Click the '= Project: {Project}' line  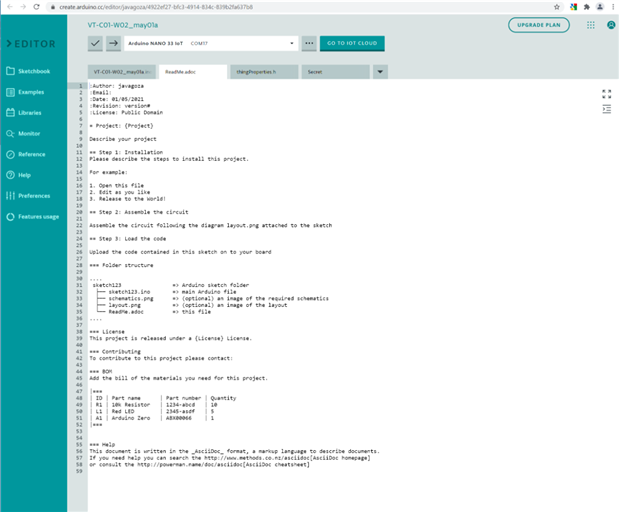121,126
